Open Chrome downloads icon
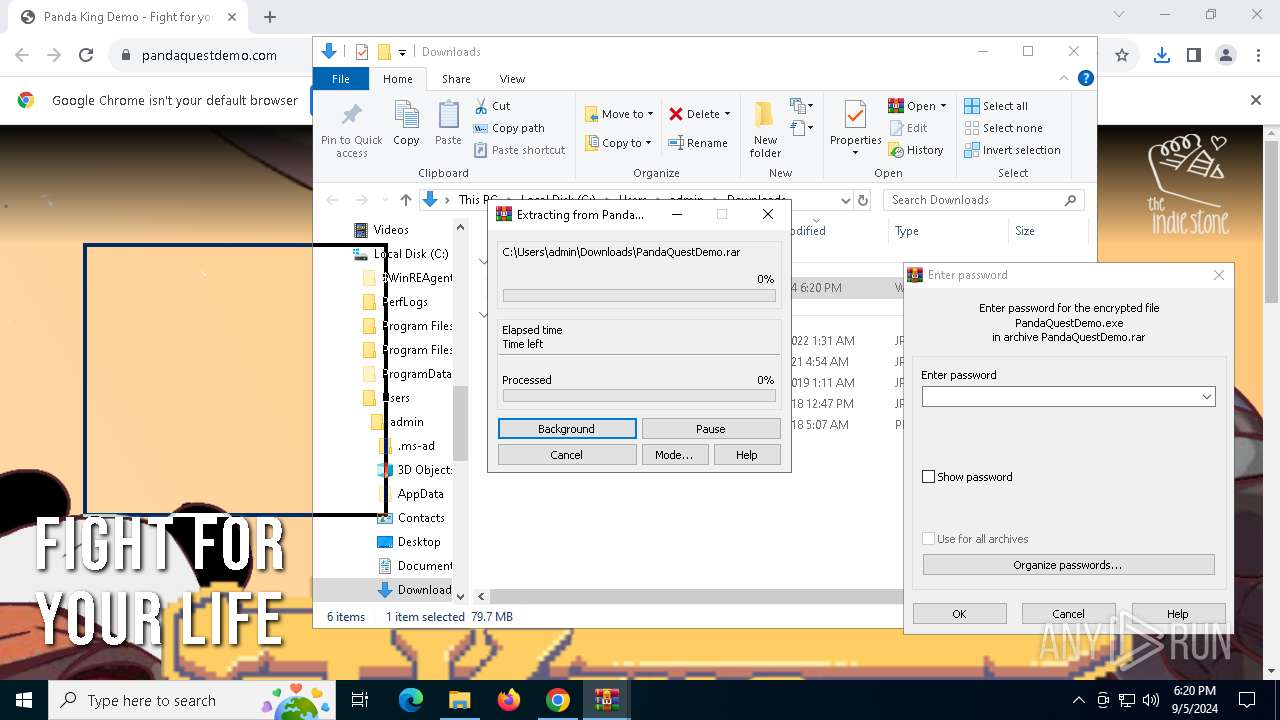This screenshot has width=1280, height=720. point(1161,55)
